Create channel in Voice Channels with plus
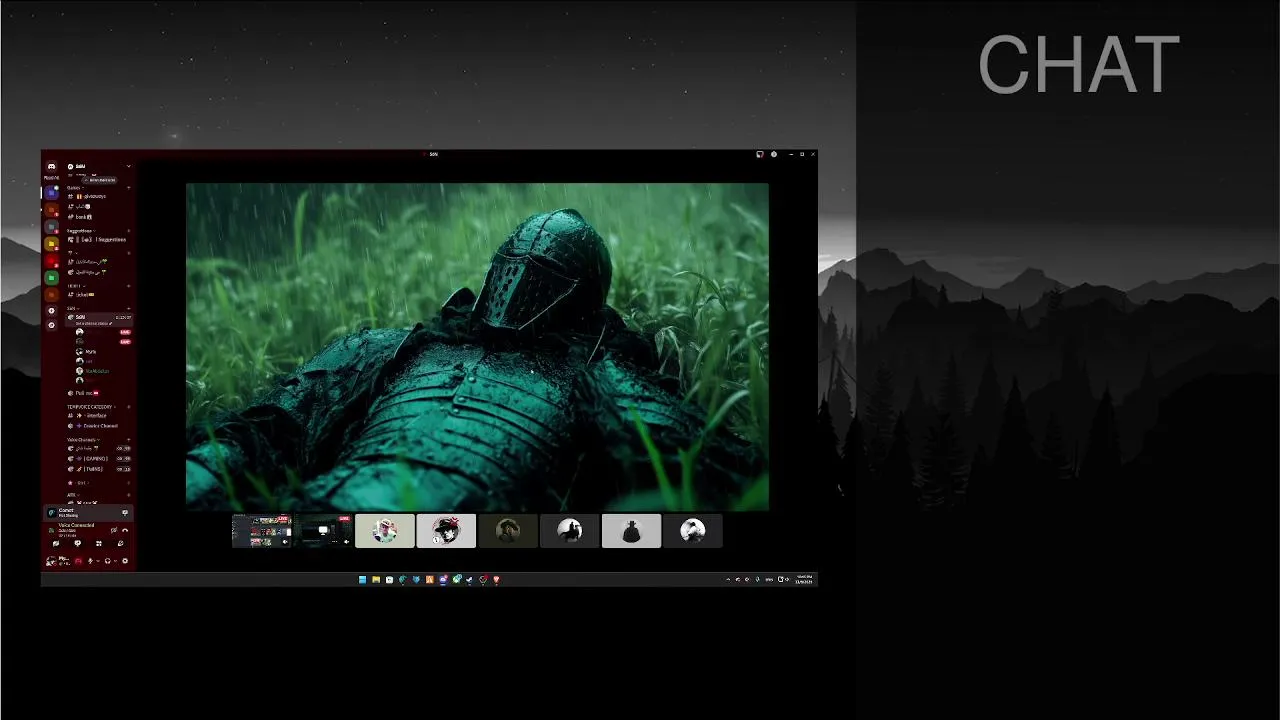 tap(129, 439)
